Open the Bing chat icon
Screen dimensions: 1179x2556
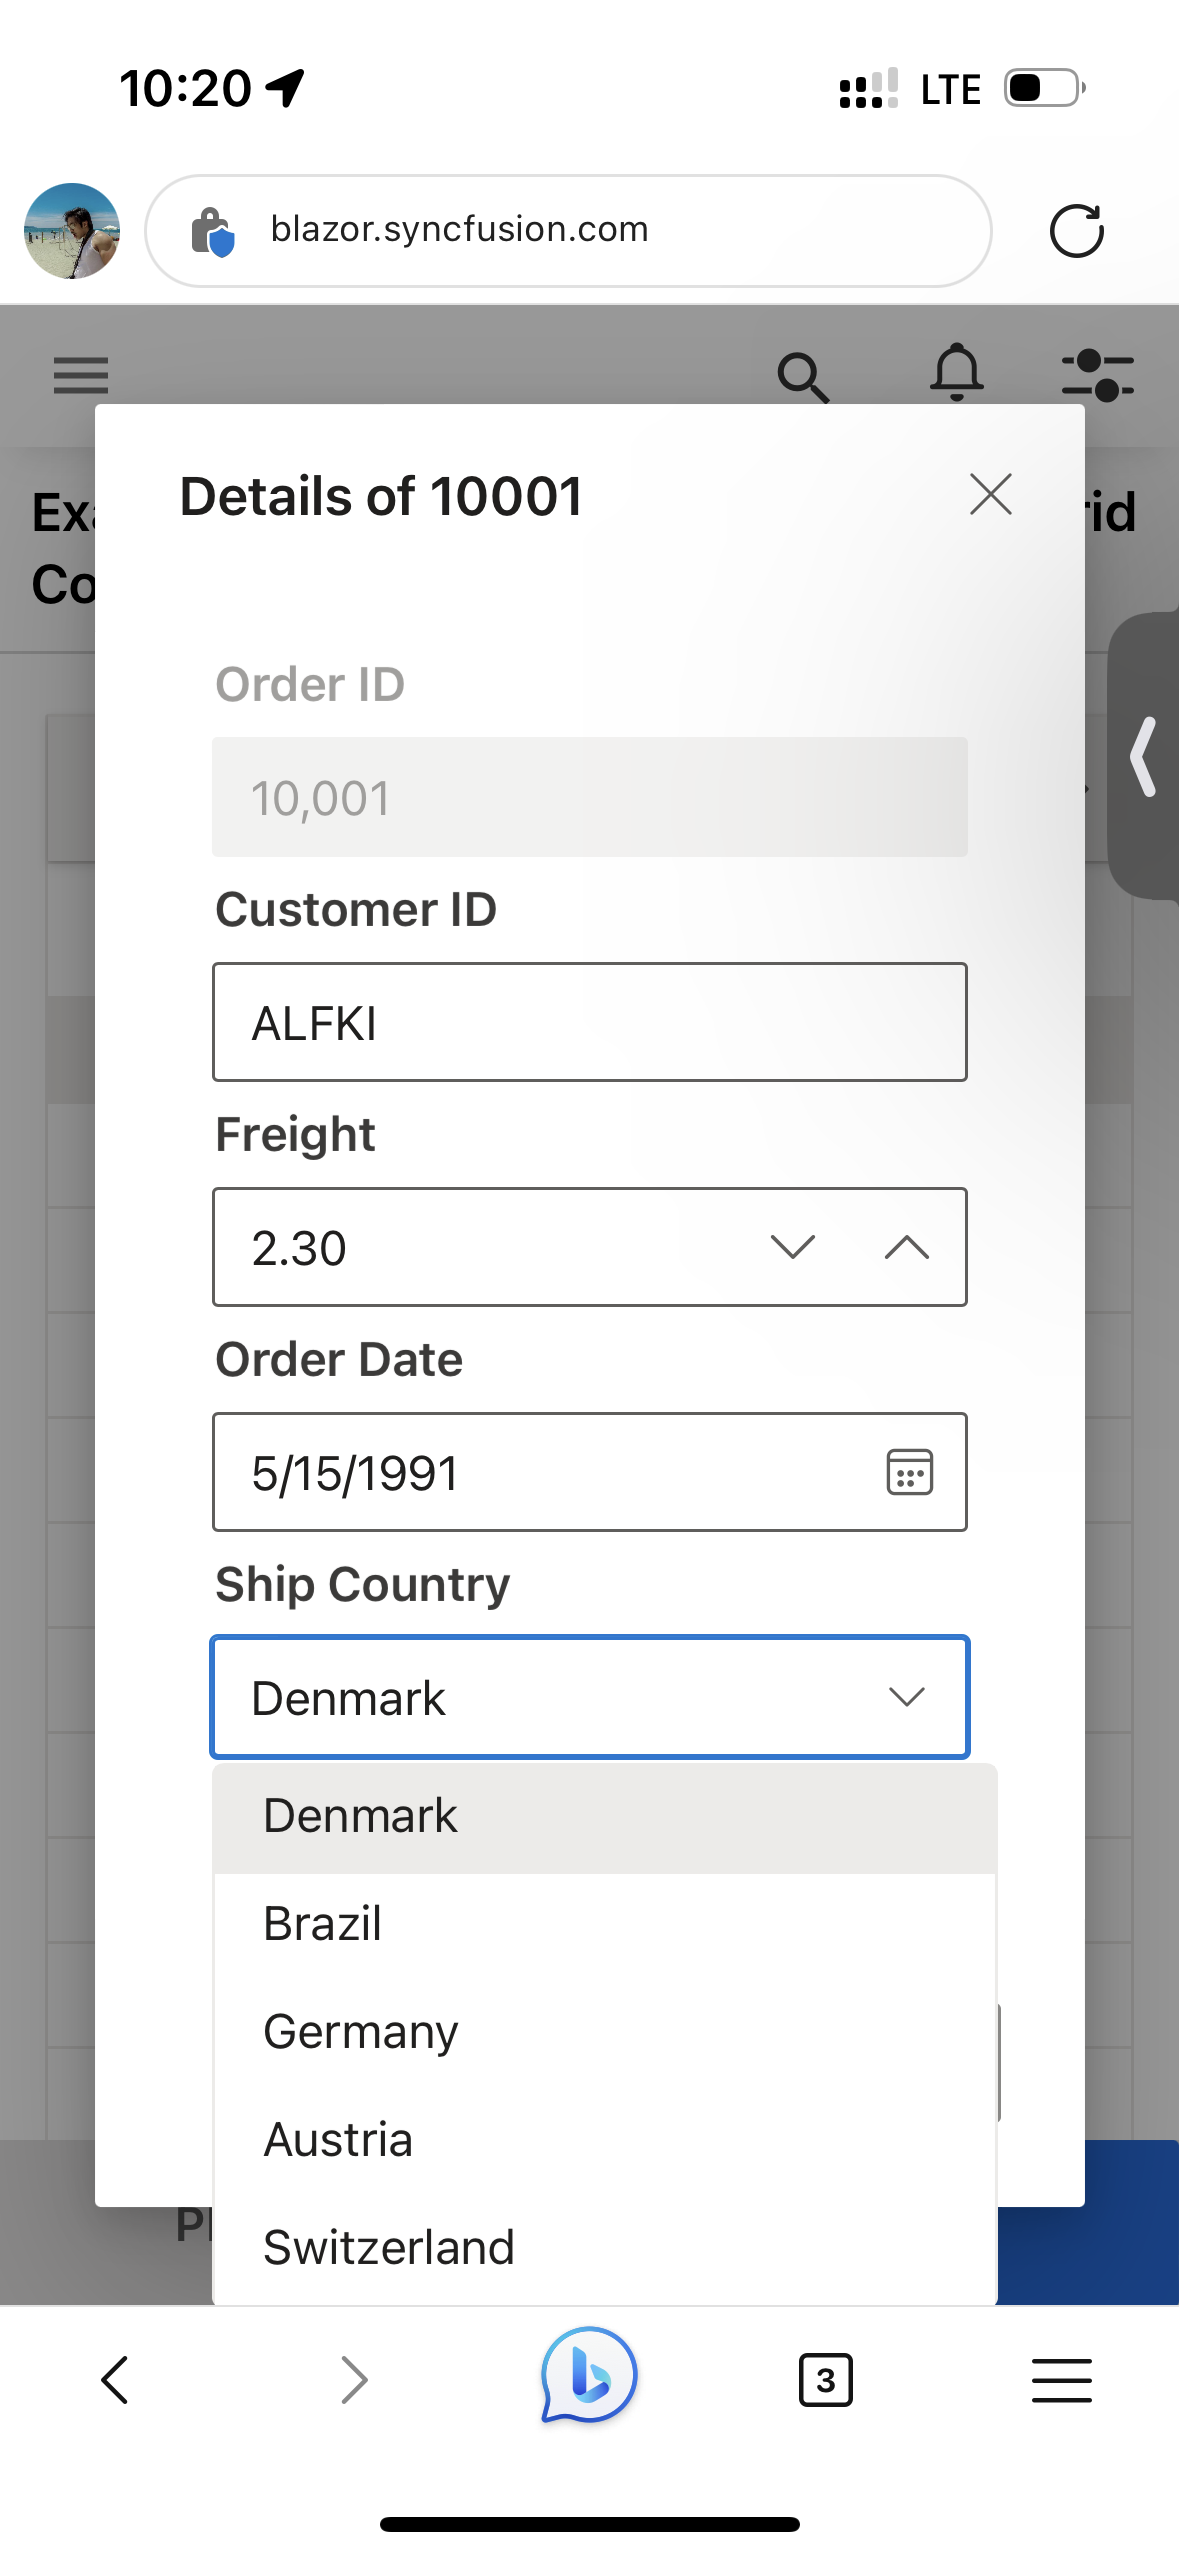click(x=589, y=2376)
